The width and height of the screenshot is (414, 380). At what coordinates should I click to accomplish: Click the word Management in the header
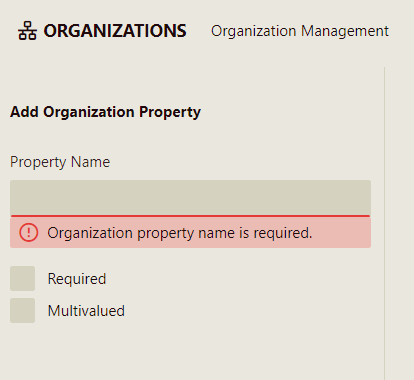click(345, 31)
